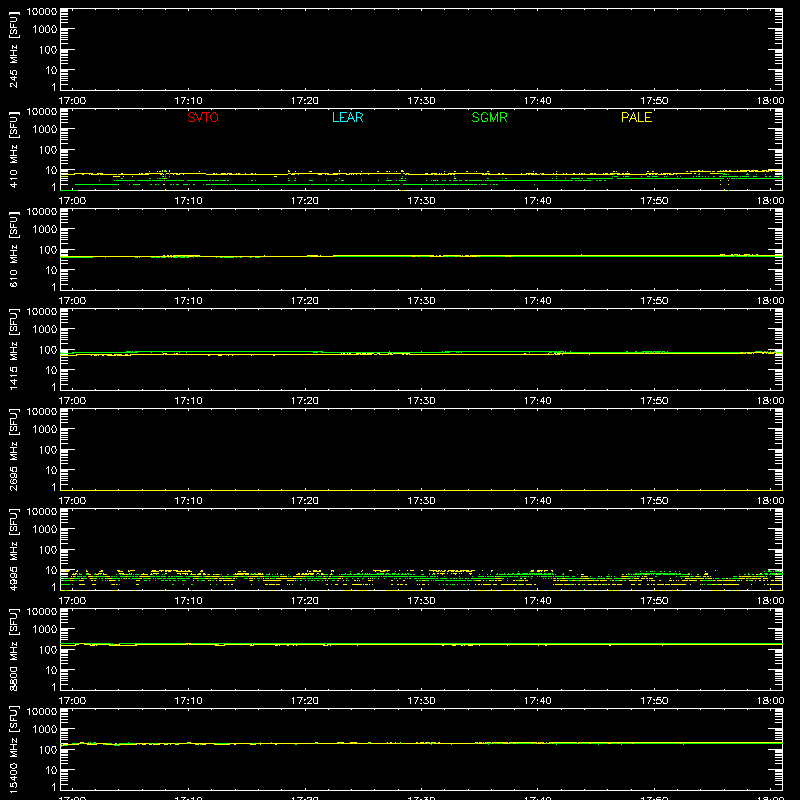The width and height of the screenshot is (800, 800).
Task: Select the 8800 MHz [SFU] axis title
Action: coord(13,649)
